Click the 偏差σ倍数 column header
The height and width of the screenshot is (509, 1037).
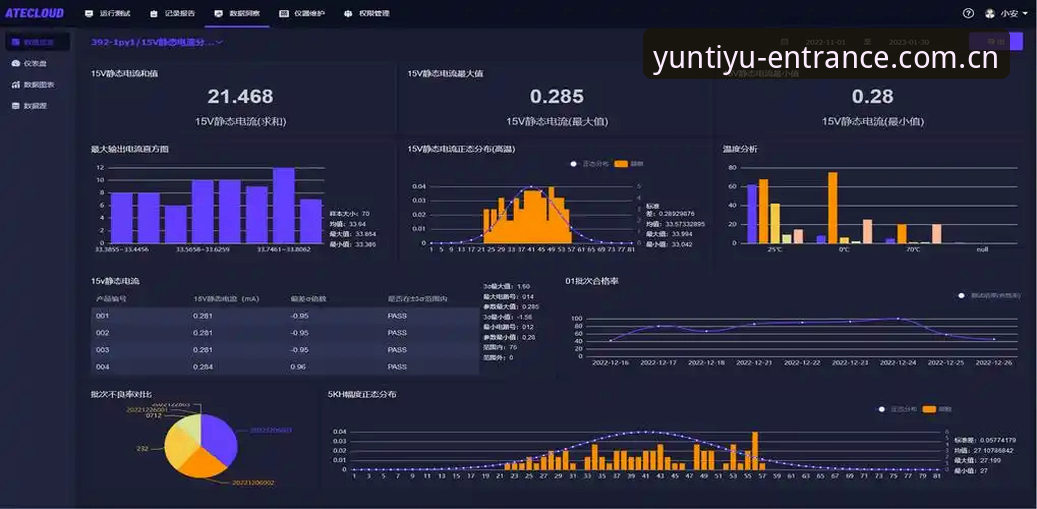tap(308, 299)
